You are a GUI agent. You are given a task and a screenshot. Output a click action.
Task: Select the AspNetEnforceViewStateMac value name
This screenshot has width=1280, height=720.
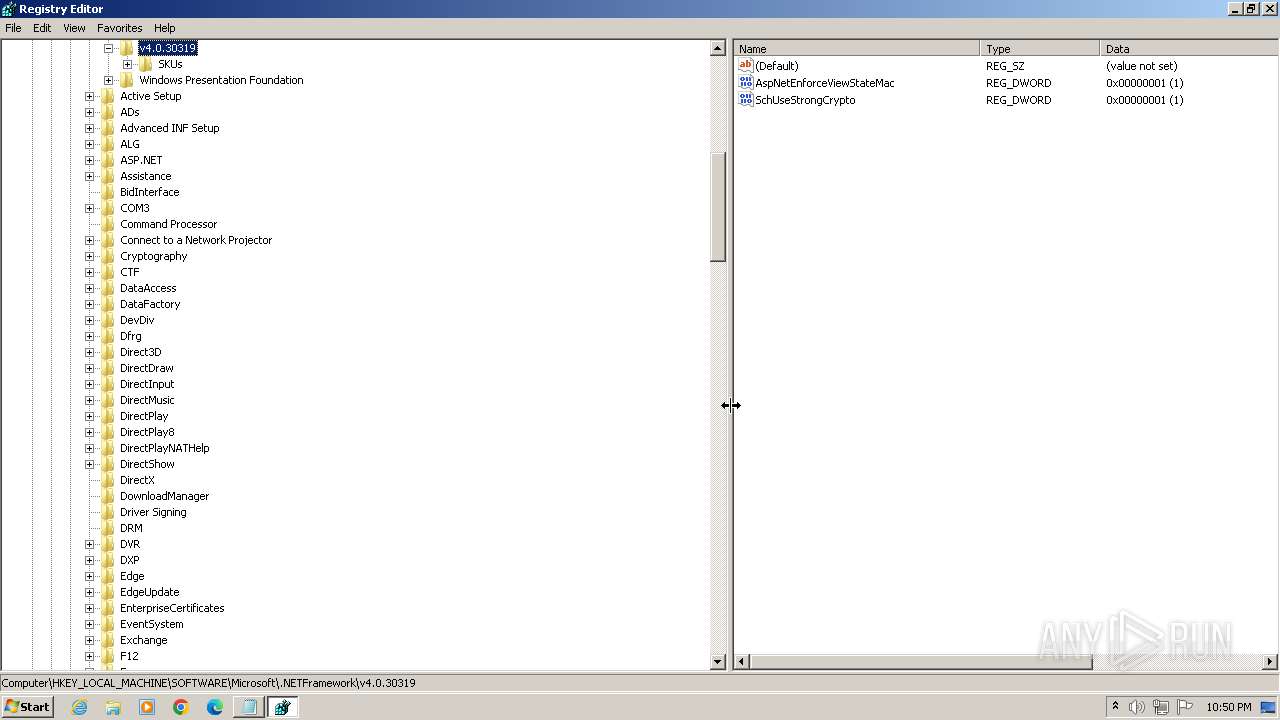tap(824, 83)
